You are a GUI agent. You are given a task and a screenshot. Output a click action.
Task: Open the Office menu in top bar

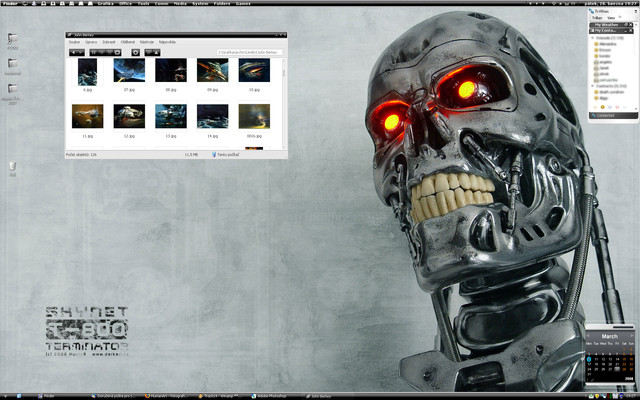pyautogui.click(x=125, y=3)
